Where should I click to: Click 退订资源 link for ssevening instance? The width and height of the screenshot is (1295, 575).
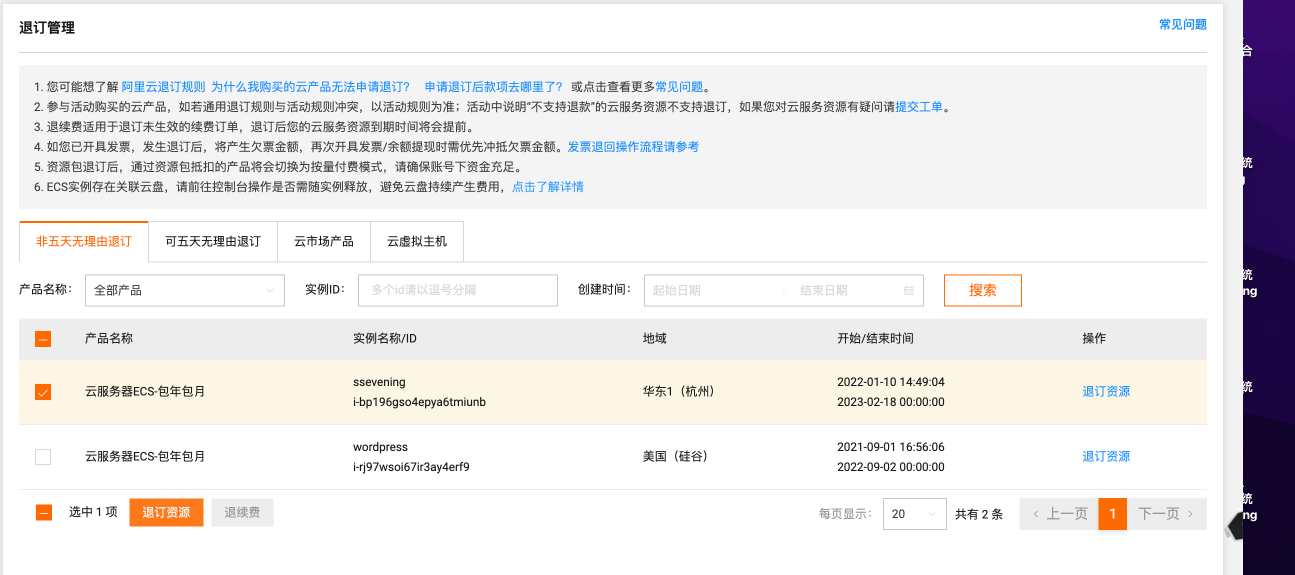(1106, 392)
